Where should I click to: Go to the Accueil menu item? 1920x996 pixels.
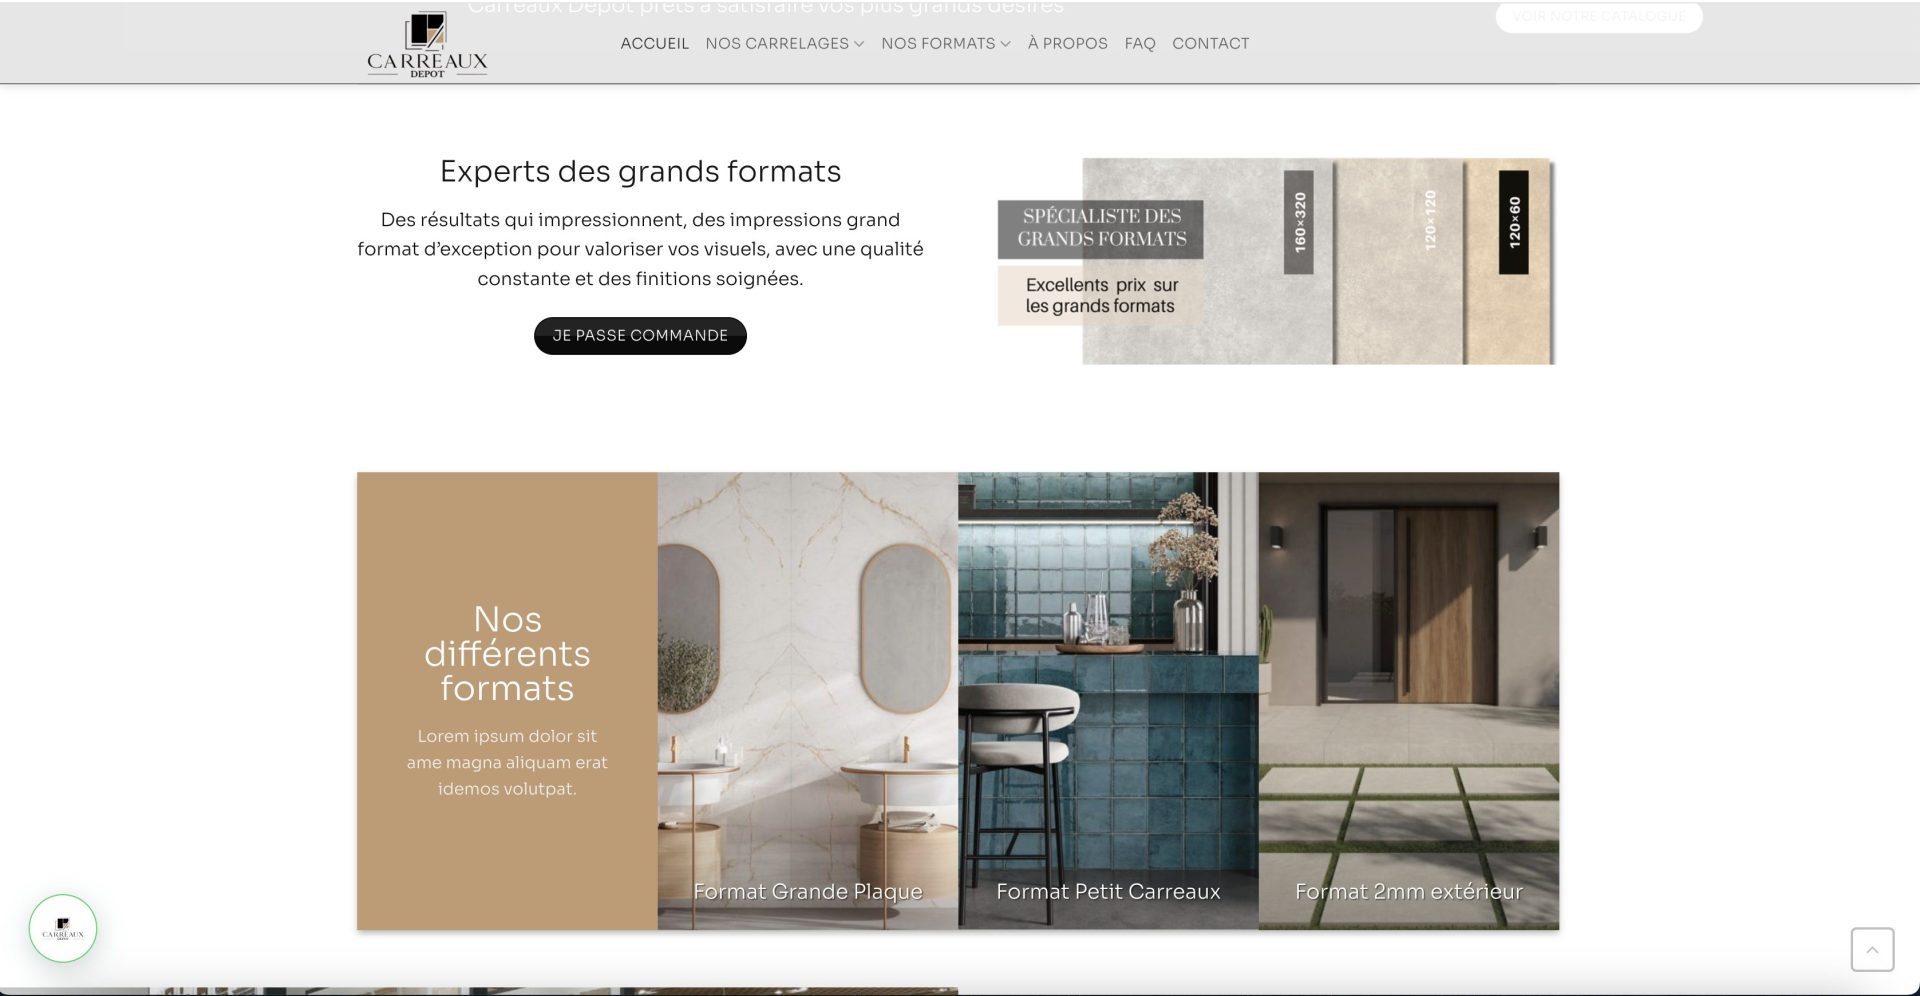(x=654, y=44)
